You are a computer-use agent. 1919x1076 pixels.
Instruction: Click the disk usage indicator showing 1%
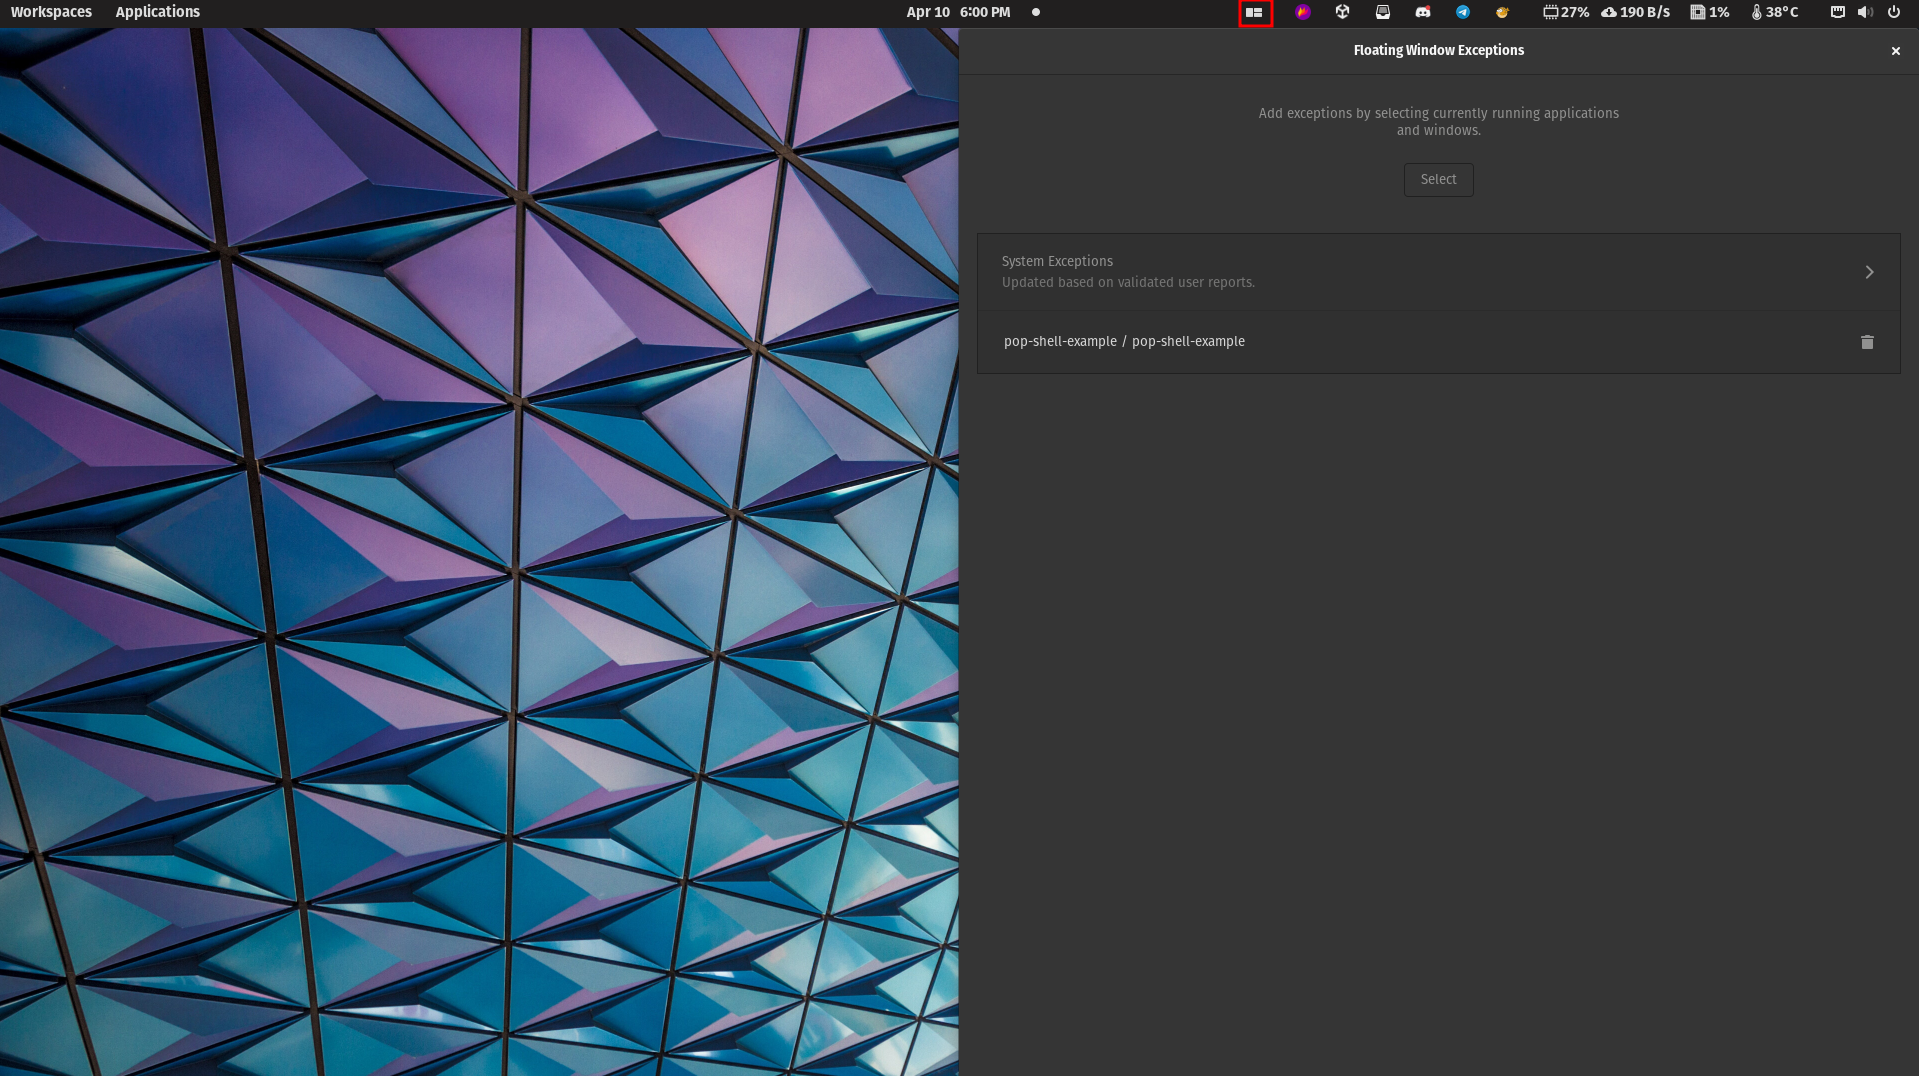pos(1708,12)
